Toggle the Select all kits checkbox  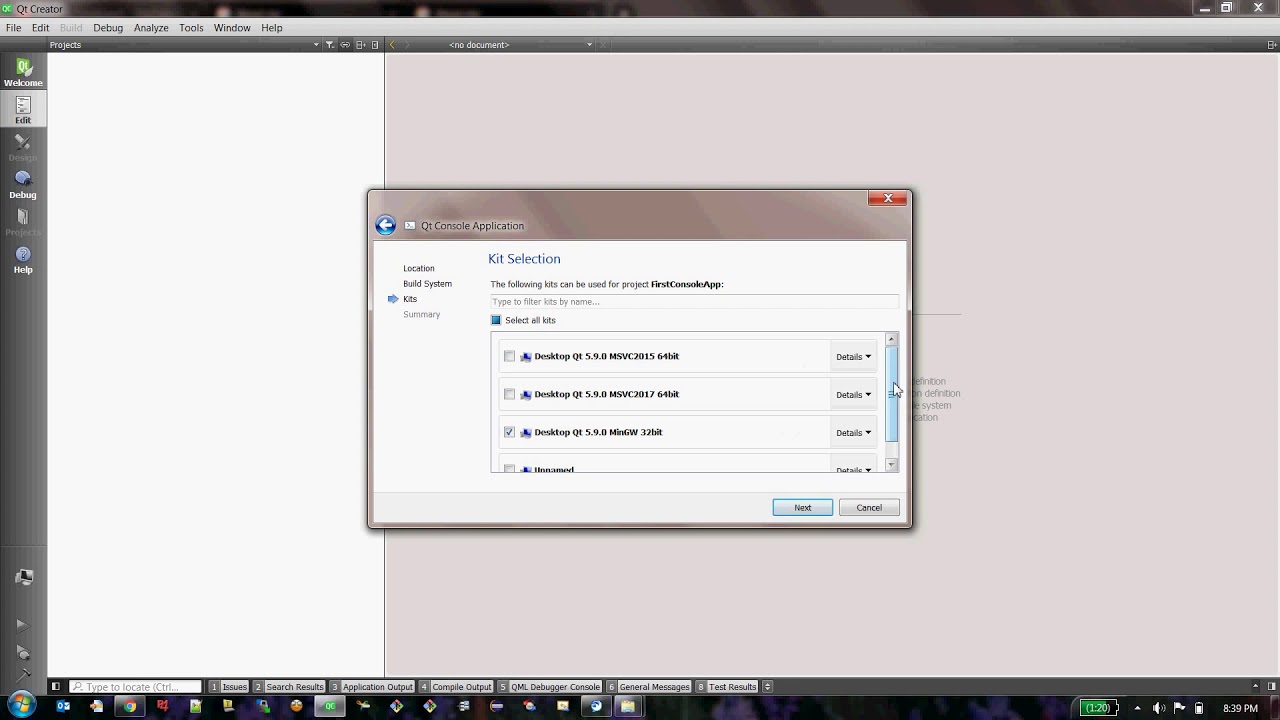[x=496, y=320]
